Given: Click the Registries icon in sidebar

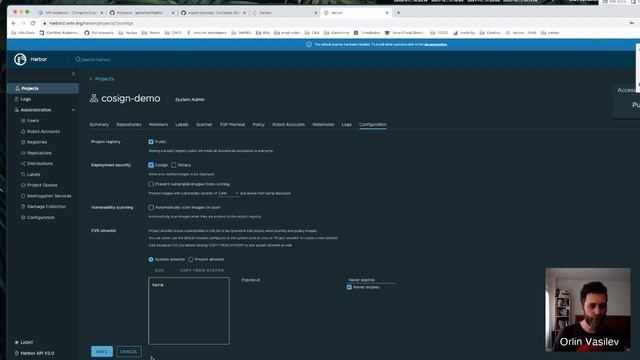Looking at the screenshot, I should pos(23,142).
